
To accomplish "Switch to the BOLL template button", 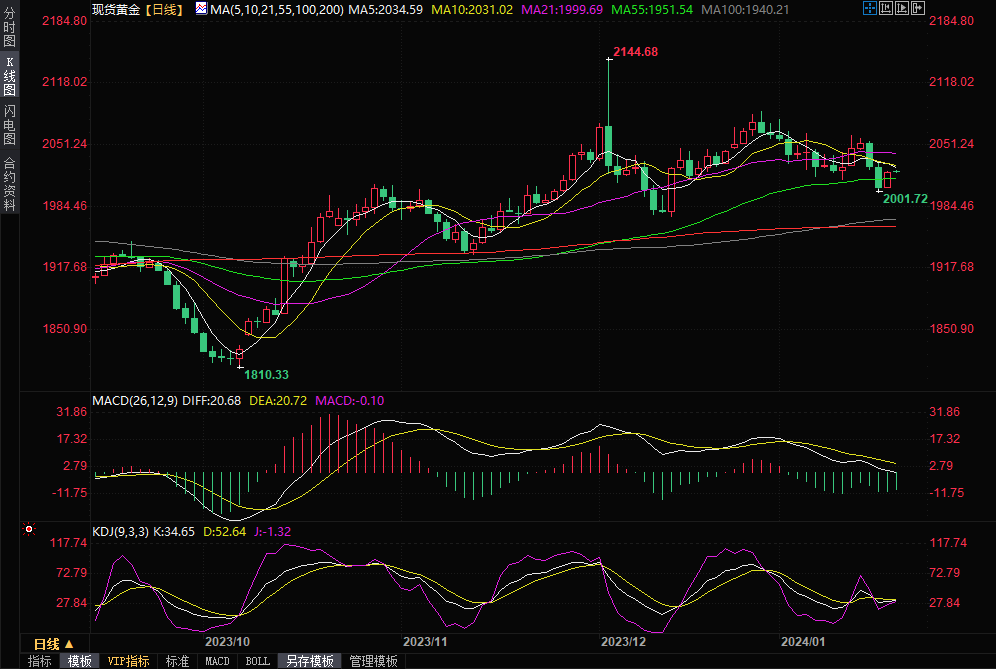I will 257,661.
